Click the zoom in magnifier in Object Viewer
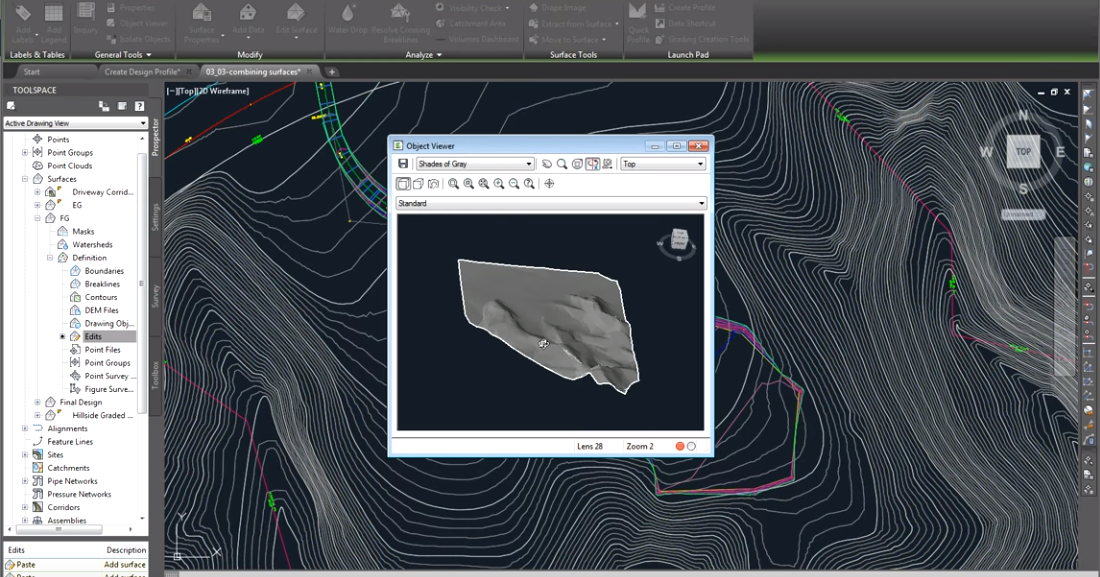The height and width of the screenshot is (577, 1100). click(x=499, y=184)
